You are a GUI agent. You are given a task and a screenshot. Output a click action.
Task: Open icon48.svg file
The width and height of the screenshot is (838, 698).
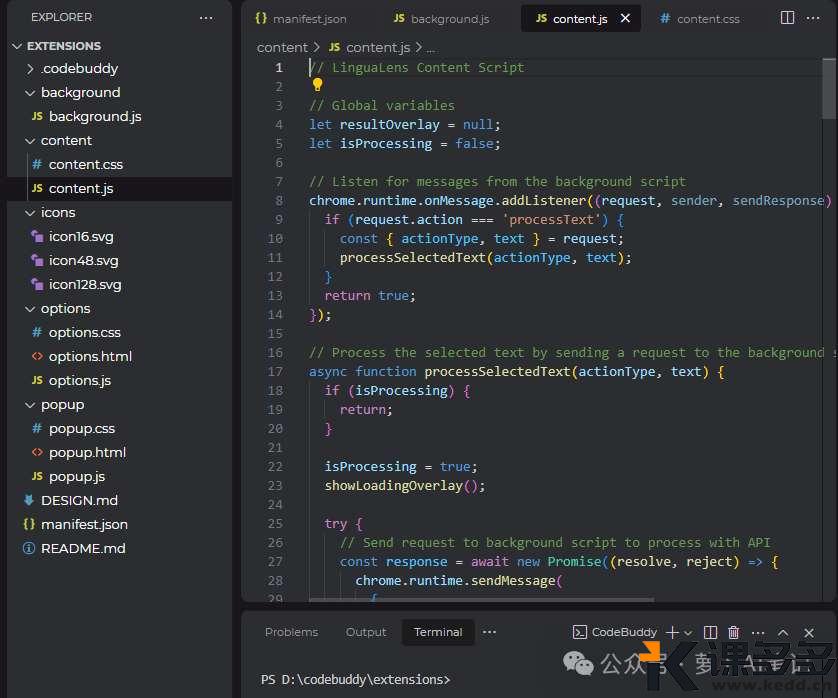click(83, 261)
